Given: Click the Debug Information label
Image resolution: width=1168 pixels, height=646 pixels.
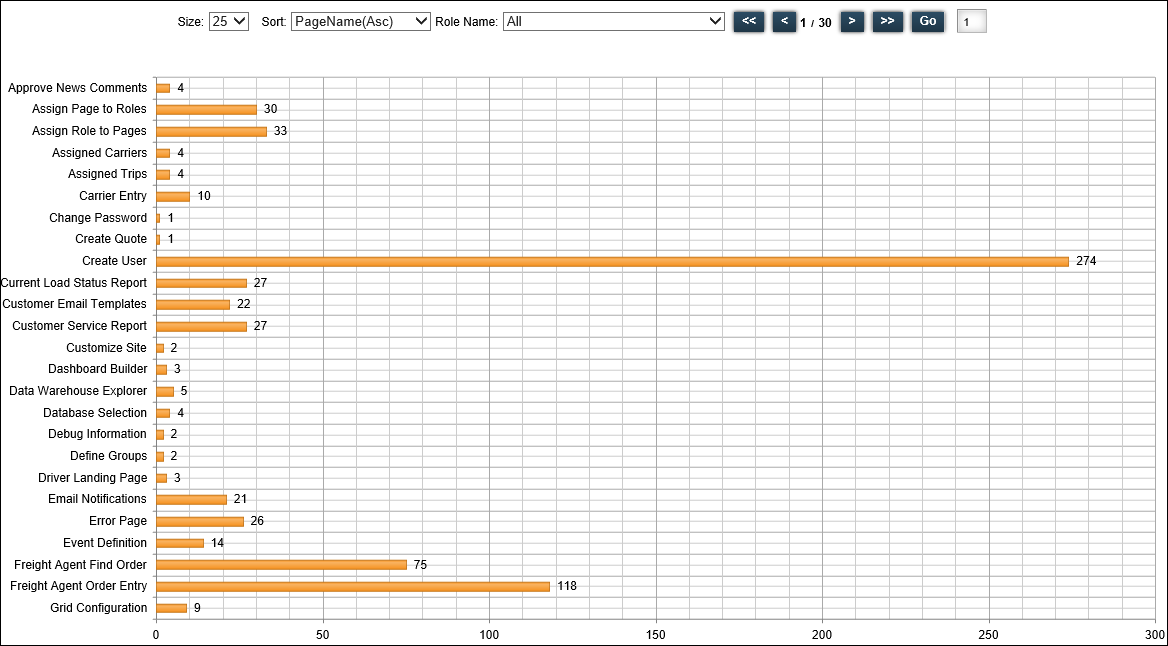Looking at the screenshot, I should (98, 434).
